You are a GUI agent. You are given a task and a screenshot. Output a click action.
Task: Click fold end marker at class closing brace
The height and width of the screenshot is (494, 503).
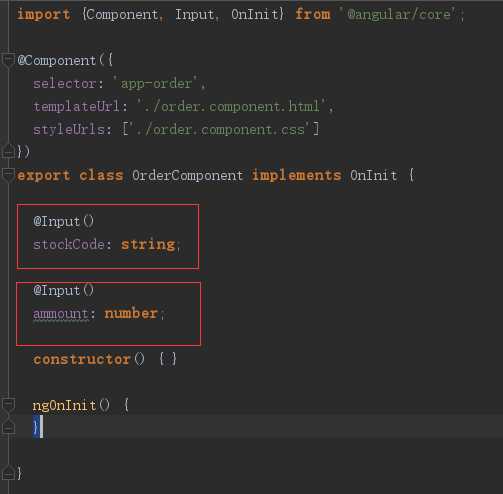(8, 473)
